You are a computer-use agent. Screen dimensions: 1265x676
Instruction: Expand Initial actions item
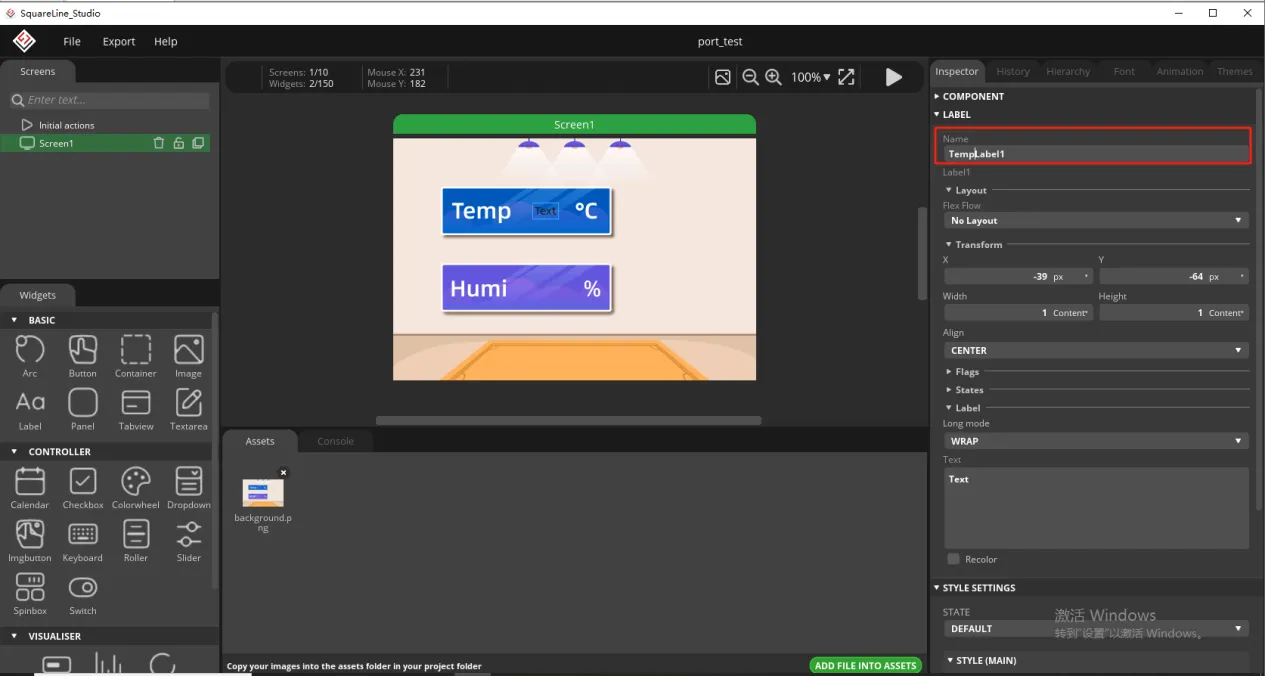(x=27, y=125)
